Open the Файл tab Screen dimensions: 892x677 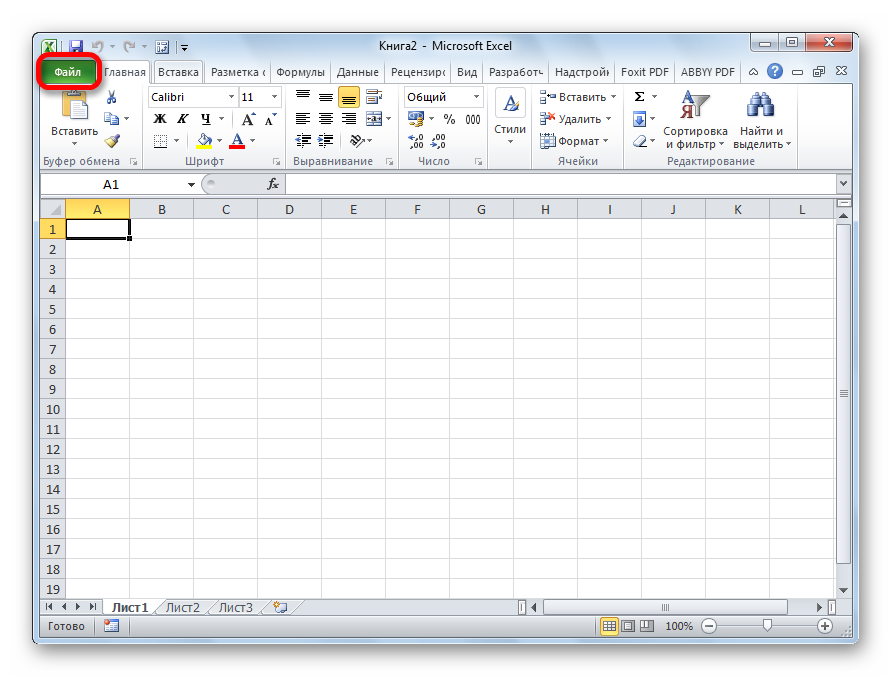(68, 72)
